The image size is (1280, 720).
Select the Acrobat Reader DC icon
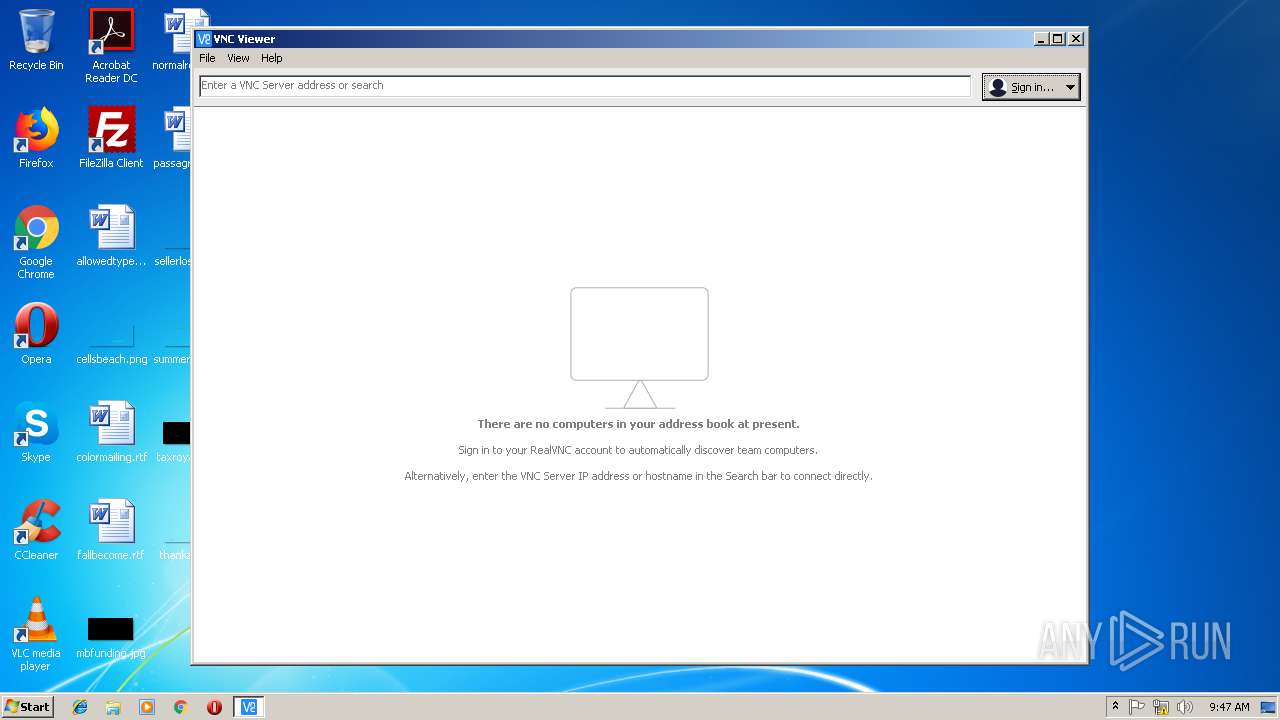(x=111, y=46)
